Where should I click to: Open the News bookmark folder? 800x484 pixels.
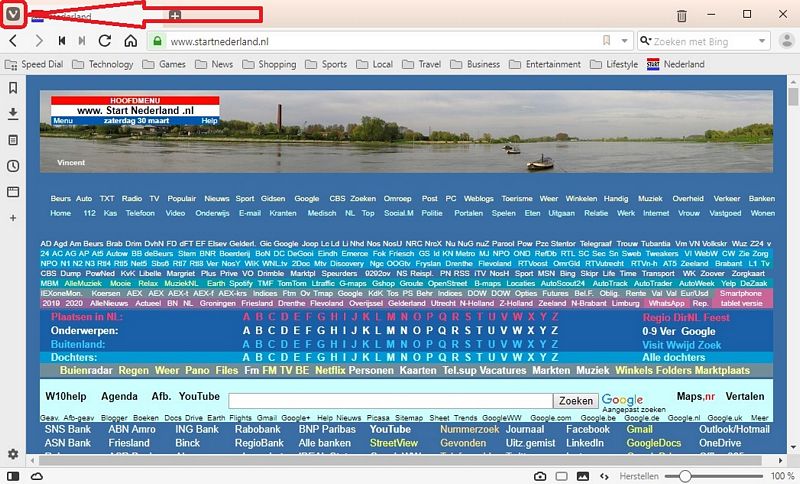pyautogui.click(x=214, y=64)
